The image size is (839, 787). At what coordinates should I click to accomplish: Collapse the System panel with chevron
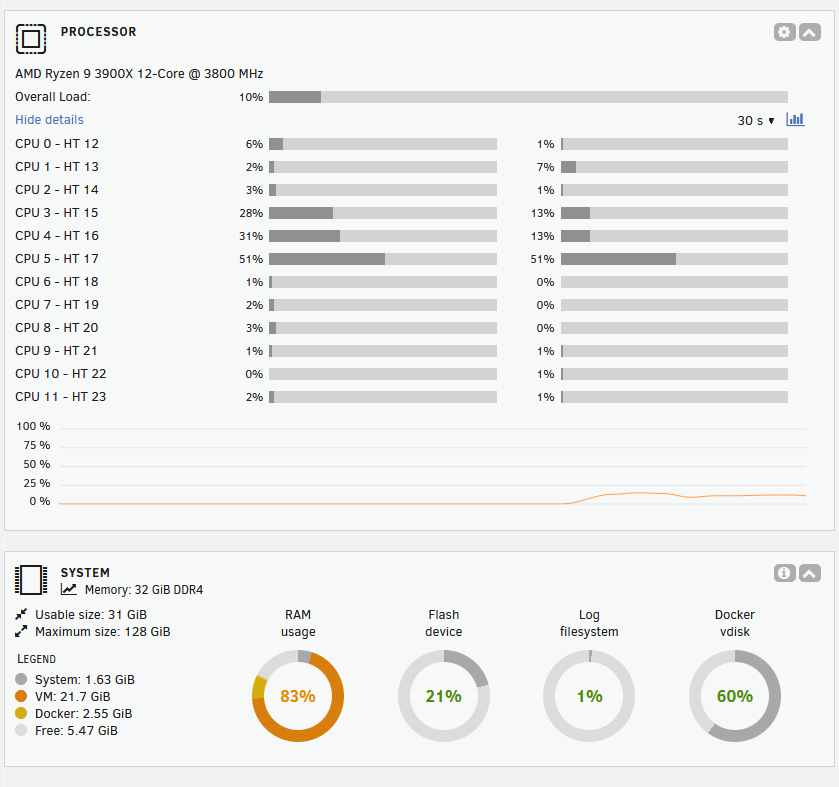click(810, 573)
